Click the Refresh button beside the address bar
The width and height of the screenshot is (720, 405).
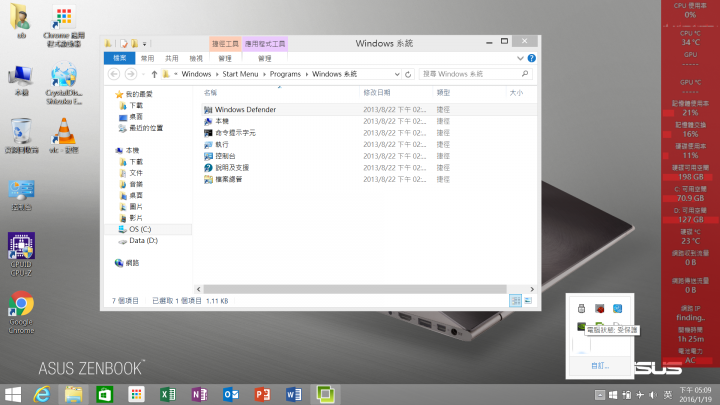tap(408, 74)
